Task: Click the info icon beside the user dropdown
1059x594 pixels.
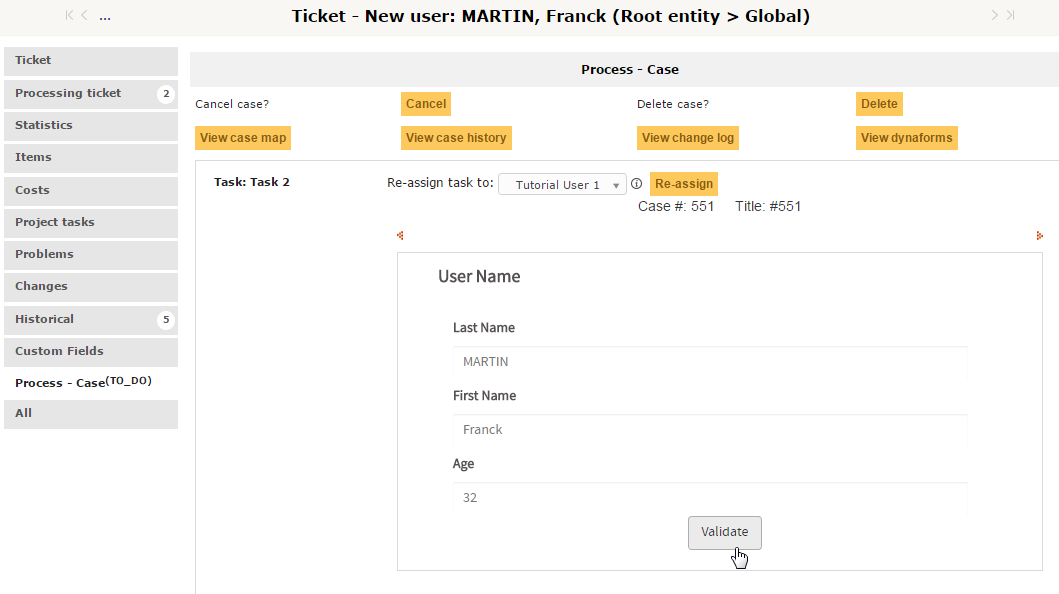Action: coord(636,184)
